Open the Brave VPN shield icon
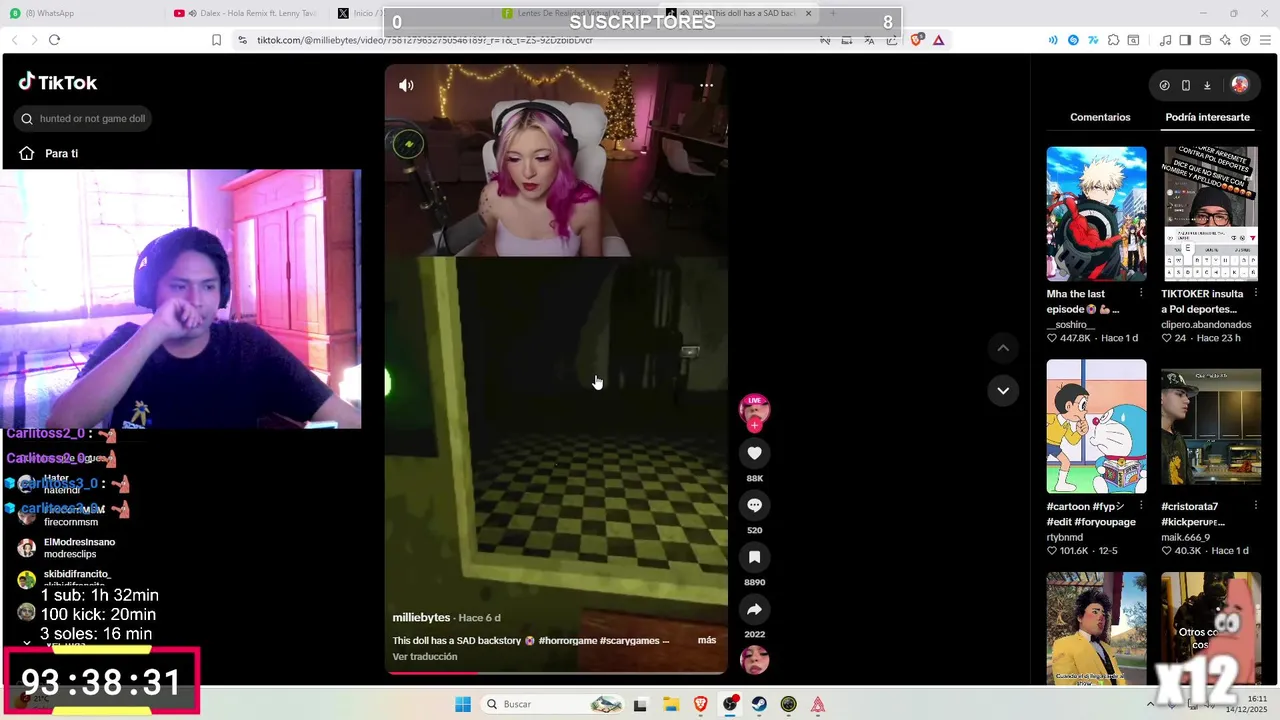 coord(1245,40)
